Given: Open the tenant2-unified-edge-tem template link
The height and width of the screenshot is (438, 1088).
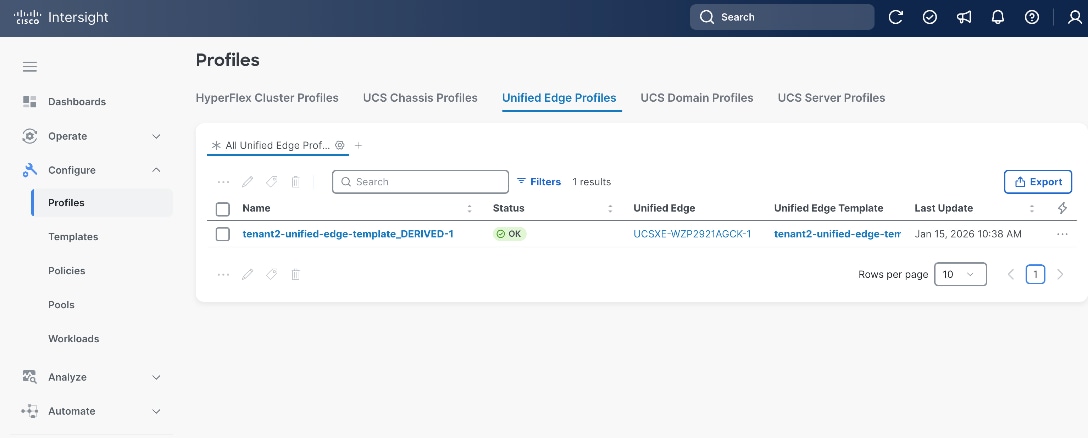Looking at the screenshot, I should 838,234.
